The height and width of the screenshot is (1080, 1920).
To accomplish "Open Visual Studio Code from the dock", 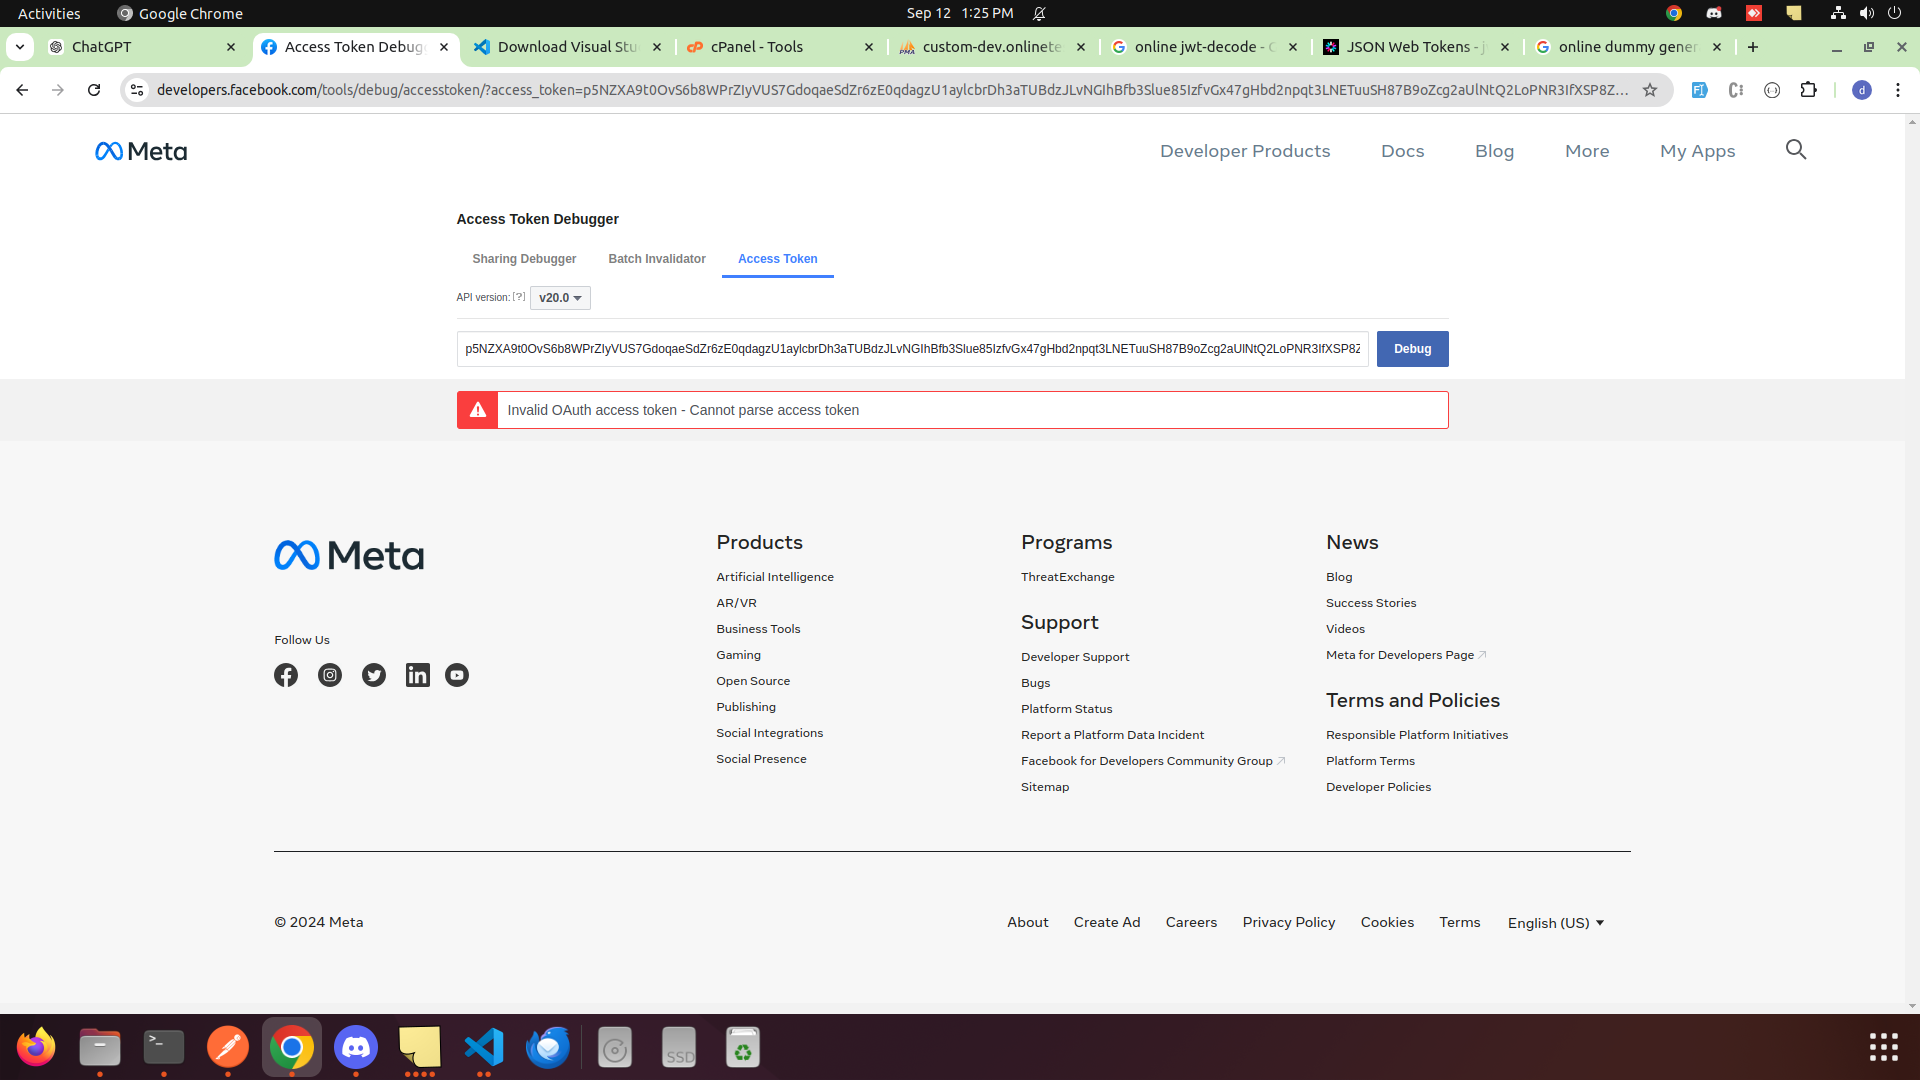I will [x=484, y=1047].
